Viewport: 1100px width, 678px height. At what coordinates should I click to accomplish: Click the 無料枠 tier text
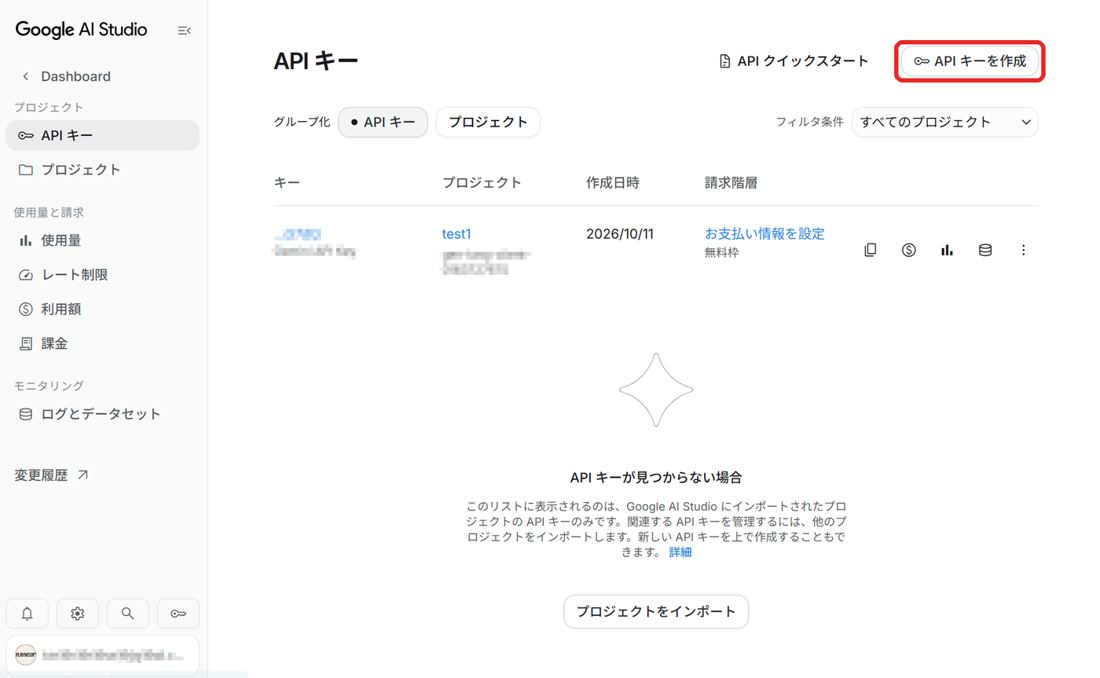[x=721, y=253]
